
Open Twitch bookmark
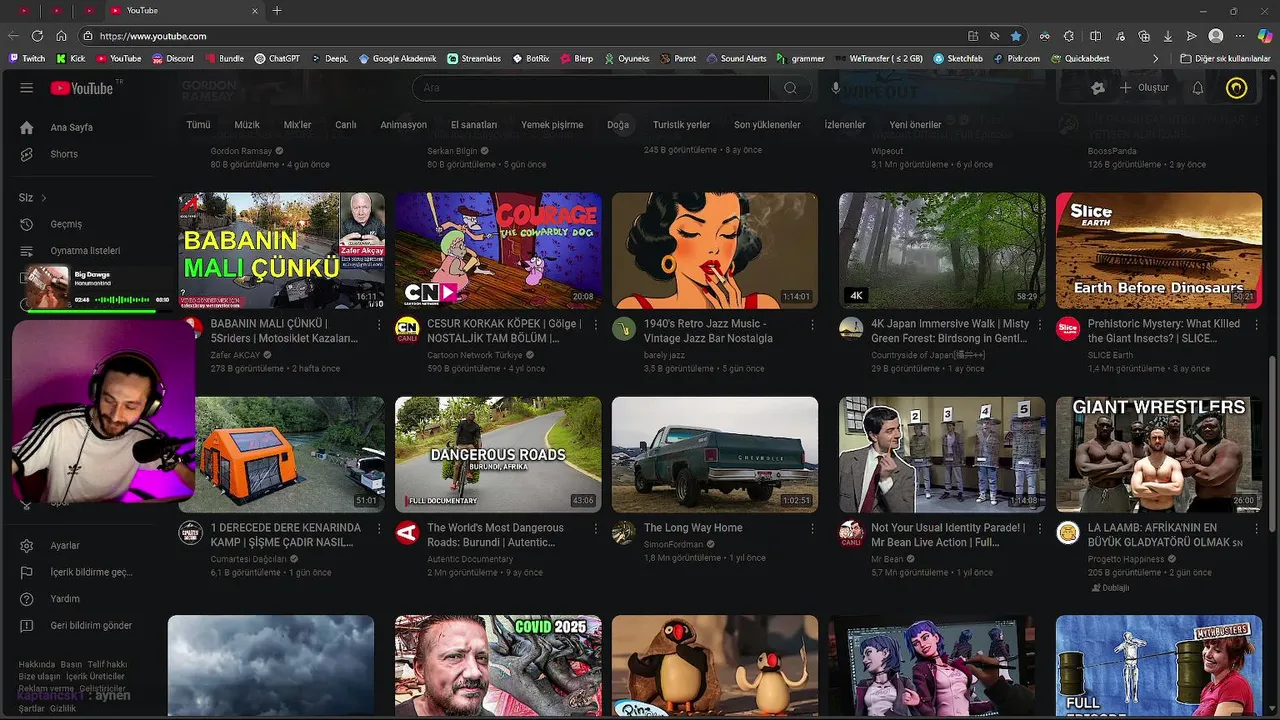pos(27,59)
